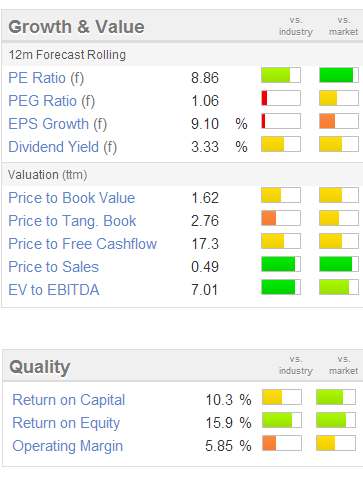Open the PE Ratio (f) link
363x477 pixels.
click(46, 78)
